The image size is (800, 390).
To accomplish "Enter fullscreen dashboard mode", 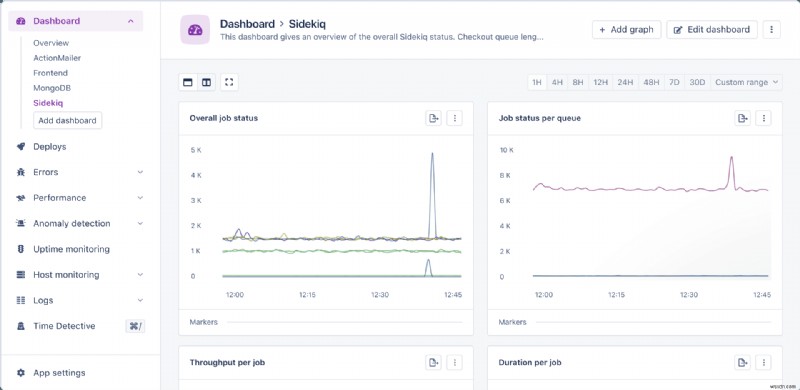I will click(x=229, y=82).
